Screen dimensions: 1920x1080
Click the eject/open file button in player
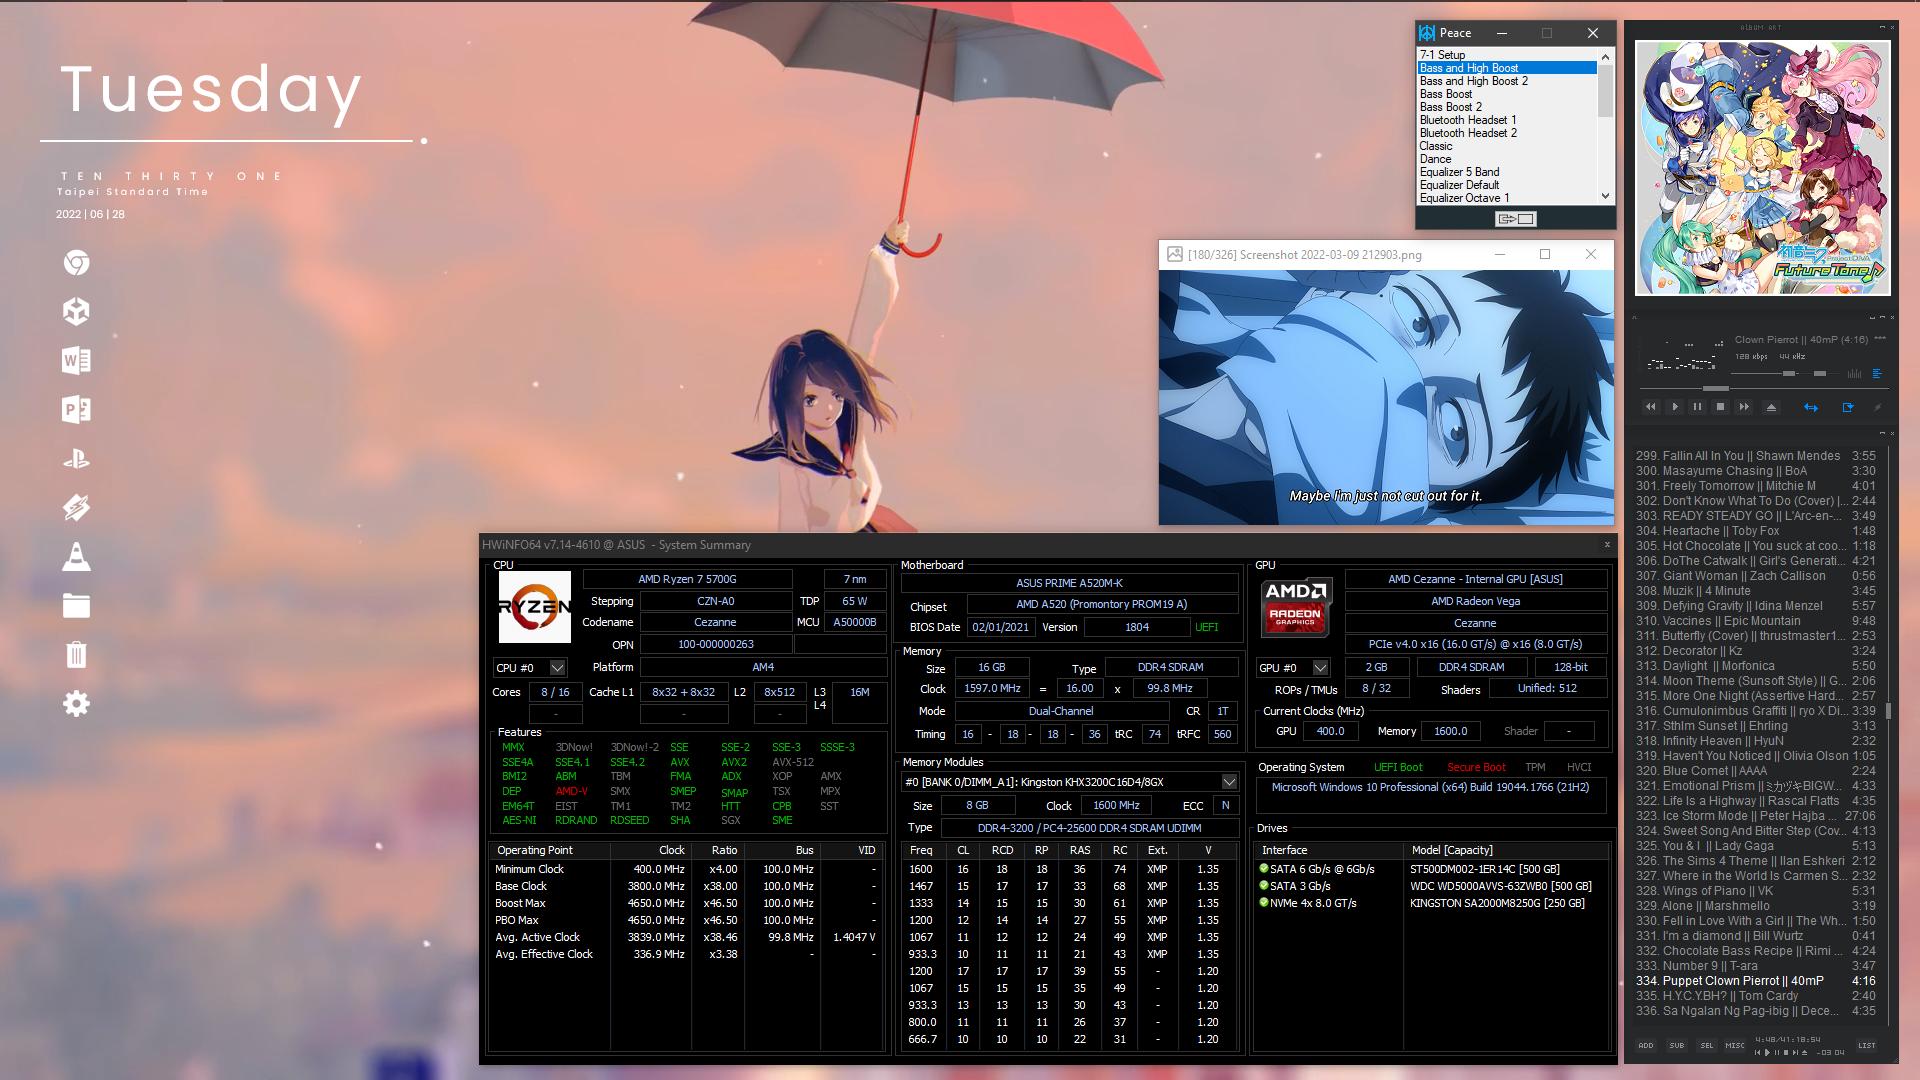tap(1771, 407)
